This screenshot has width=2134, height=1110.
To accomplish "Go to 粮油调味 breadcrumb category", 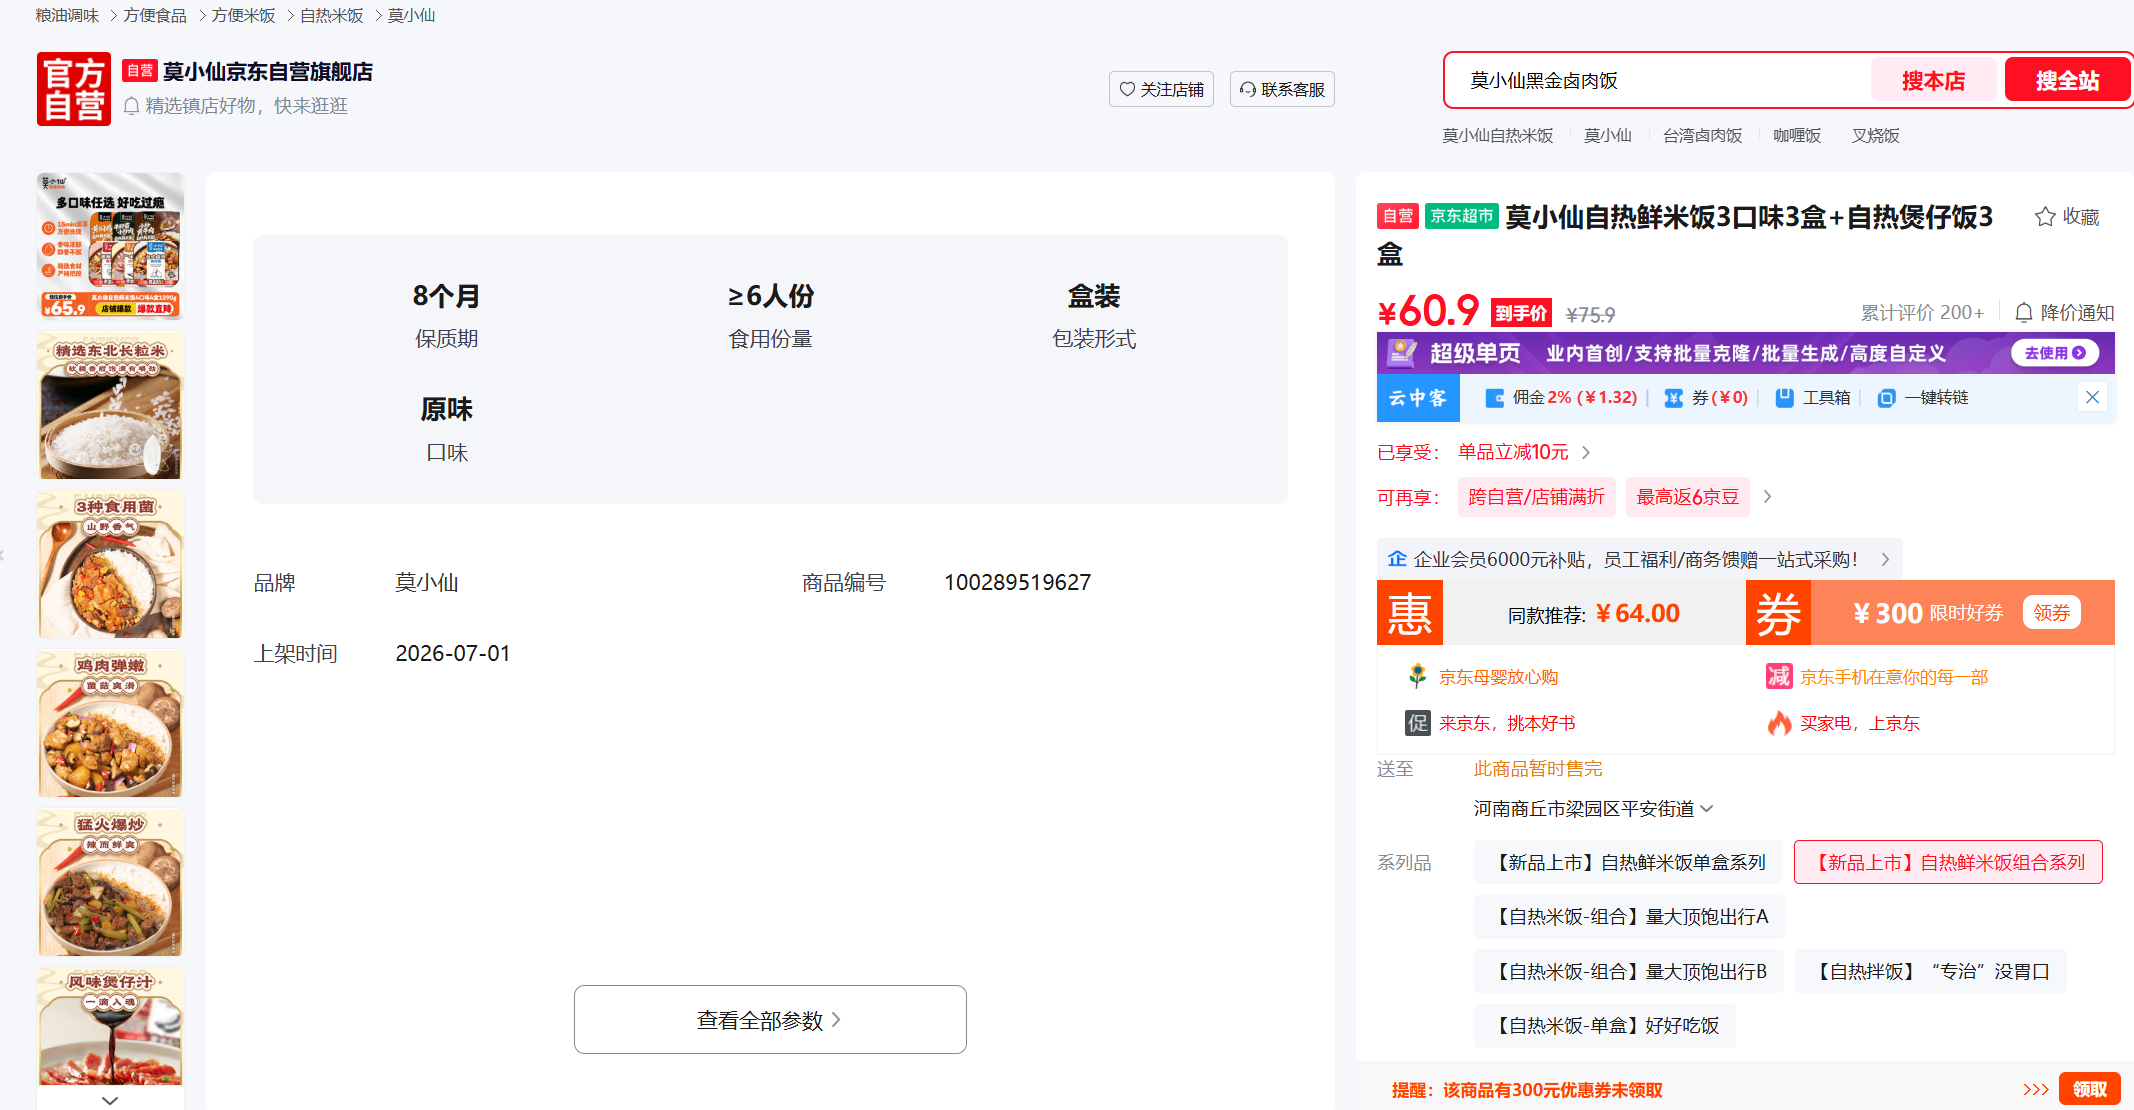I will click(67, 16).
